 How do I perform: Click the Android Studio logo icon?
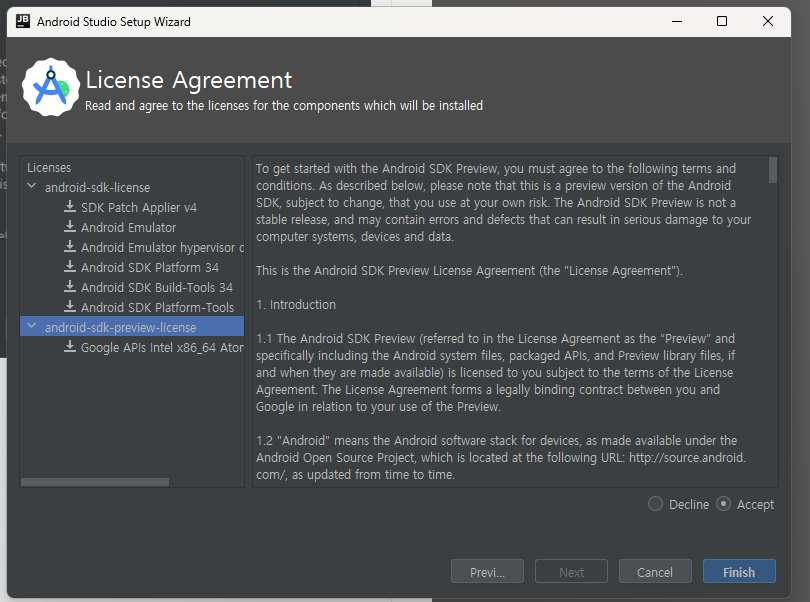click(51, 87)
